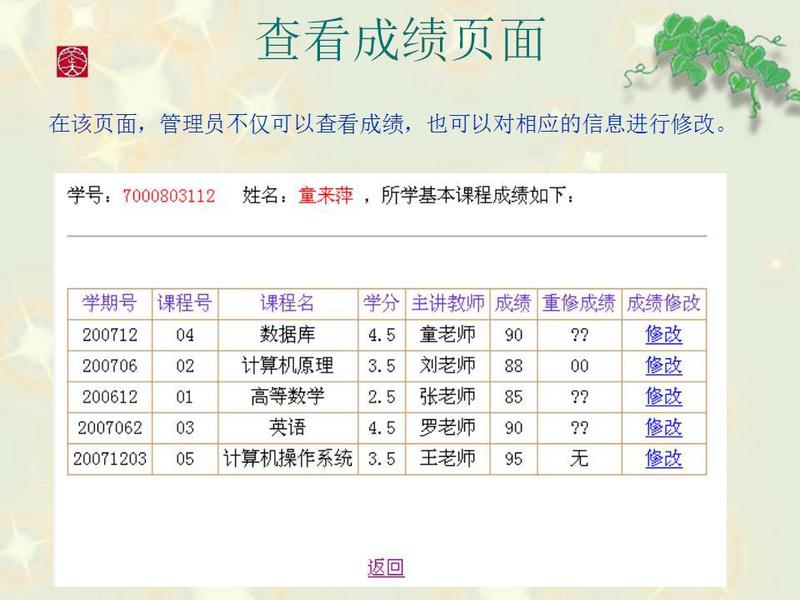Click term cell 200712
This screenshot has width=800, height=600.
(x=110, y=335)
